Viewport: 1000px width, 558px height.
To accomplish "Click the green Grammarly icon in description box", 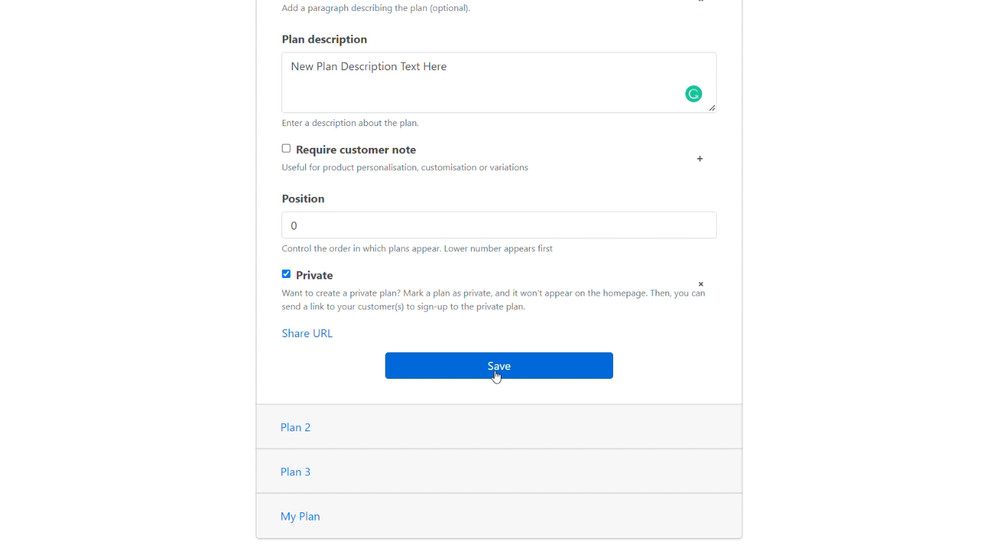I will coord(693,94).
